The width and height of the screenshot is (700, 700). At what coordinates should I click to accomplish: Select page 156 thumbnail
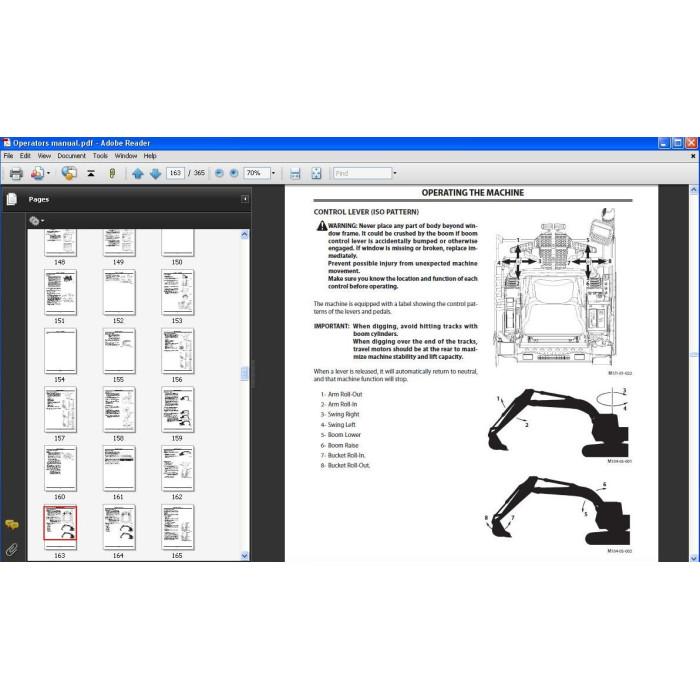[x=177, y=351]
